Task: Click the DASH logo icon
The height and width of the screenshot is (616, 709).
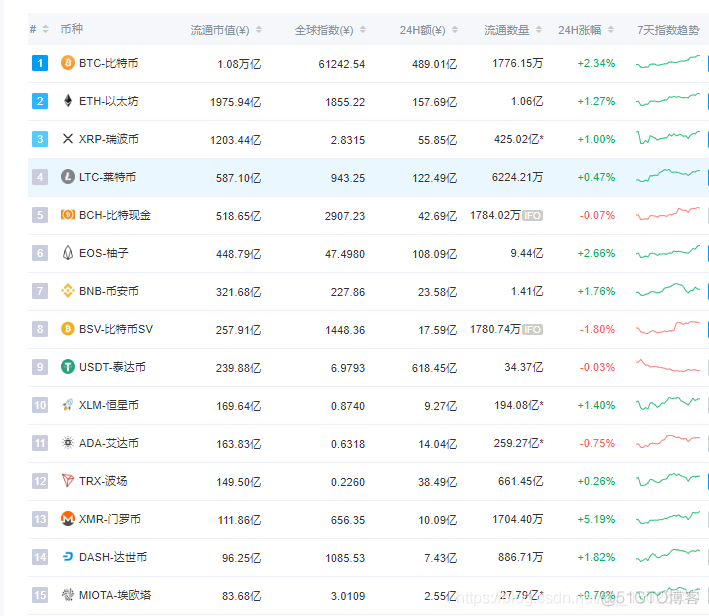Action: tap(68, 556)
